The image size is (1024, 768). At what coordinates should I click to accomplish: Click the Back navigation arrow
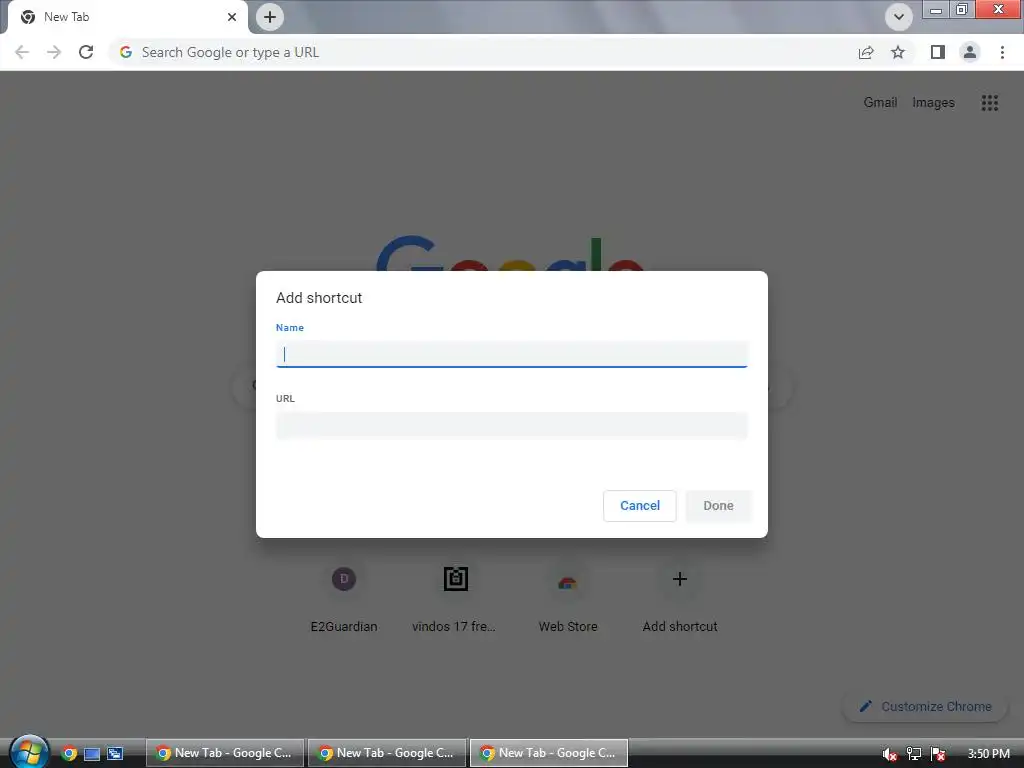tap(22, 52)
